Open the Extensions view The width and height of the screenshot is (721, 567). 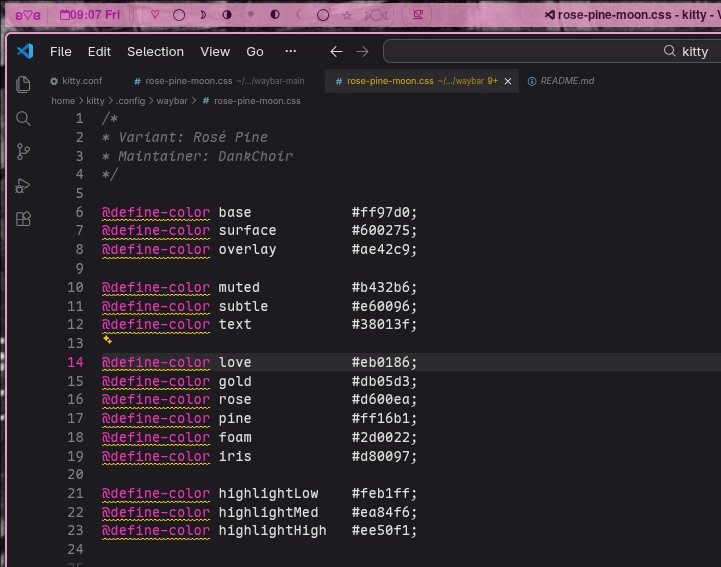pyautogui.click(x=23, y=219)
